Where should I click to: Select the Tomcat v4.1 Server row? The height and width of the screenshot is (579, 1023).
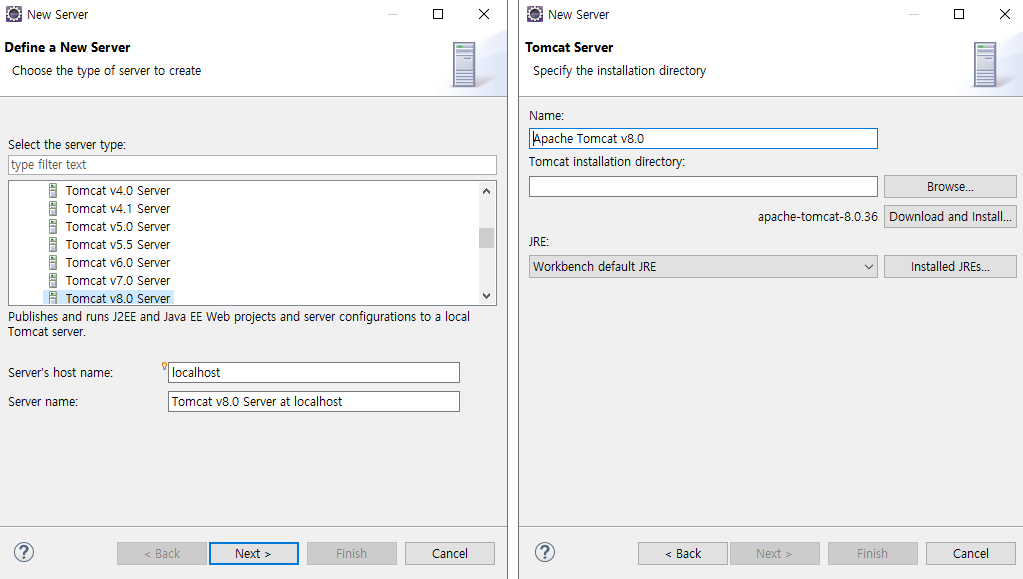[x=117, y=209]
